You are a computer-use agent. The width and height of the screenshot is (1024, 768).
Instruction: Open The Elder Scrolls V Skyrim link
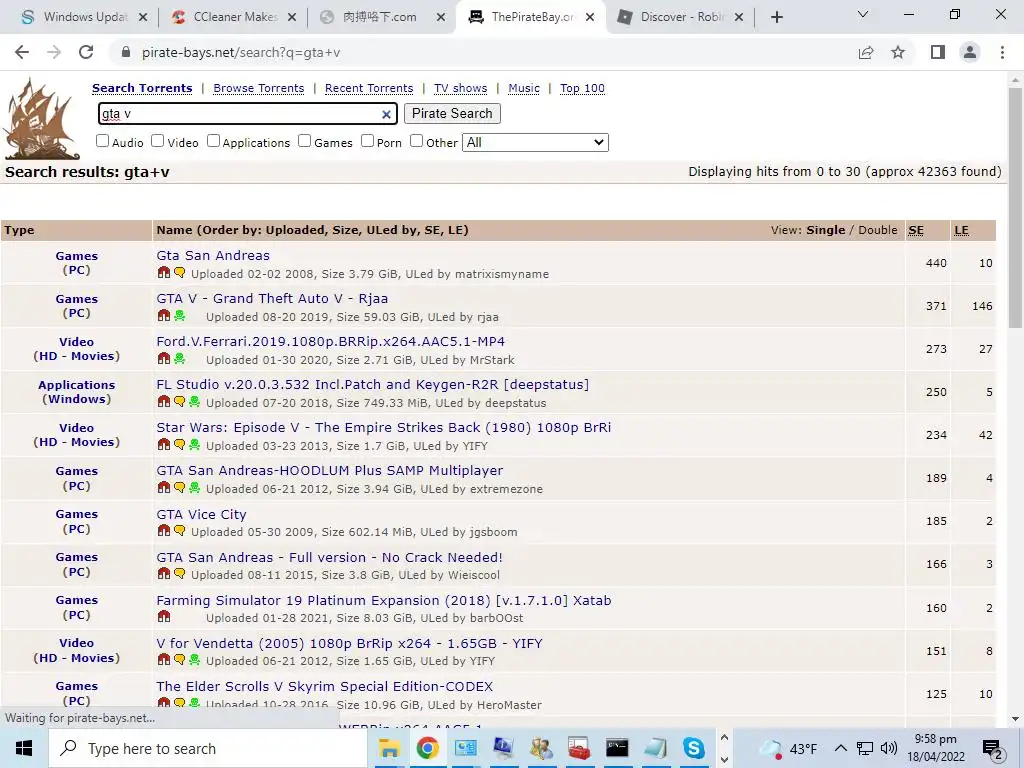click(325, 686)
